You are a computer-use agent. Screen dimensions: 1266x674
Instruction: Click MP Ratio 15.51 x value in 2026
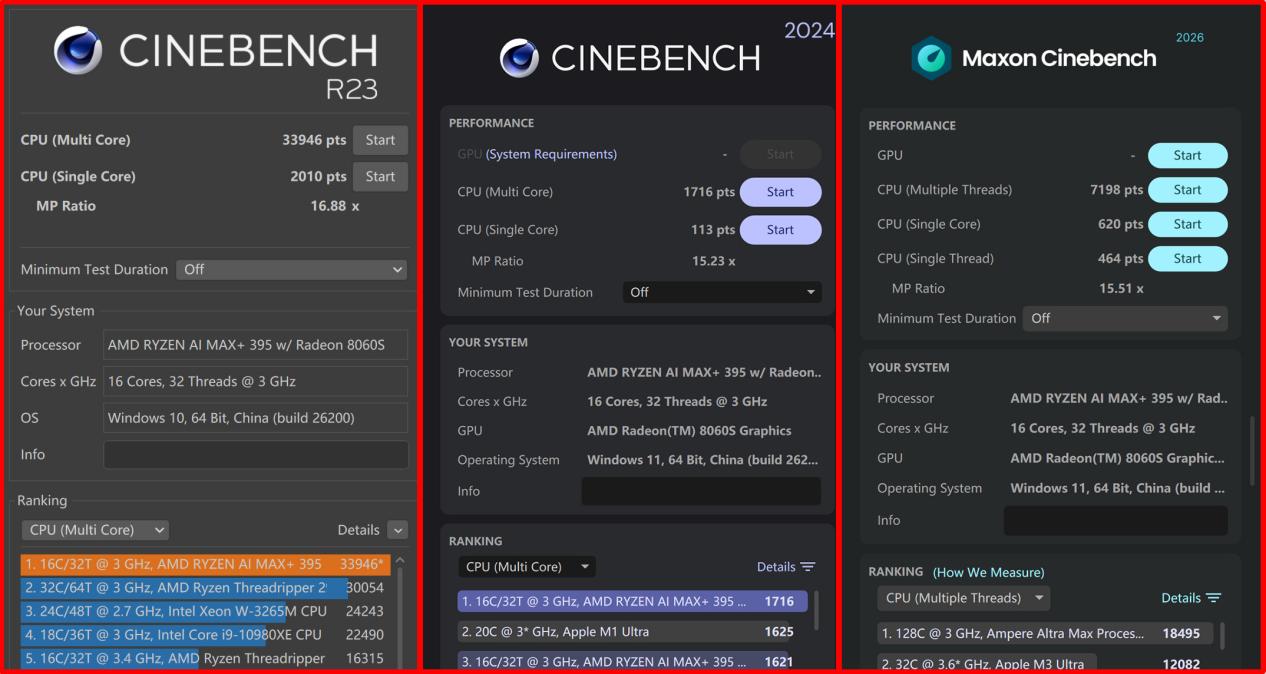coord(1121,288)
